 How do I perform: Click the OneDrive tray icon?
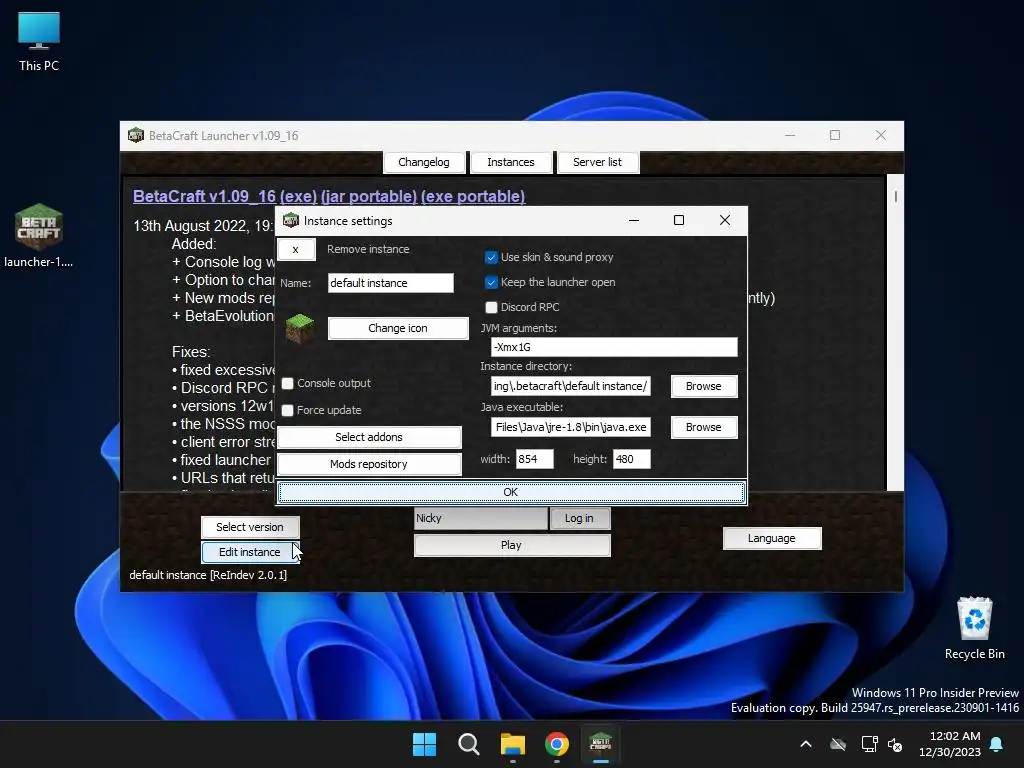pyautogui.click(x=838, y=744)
